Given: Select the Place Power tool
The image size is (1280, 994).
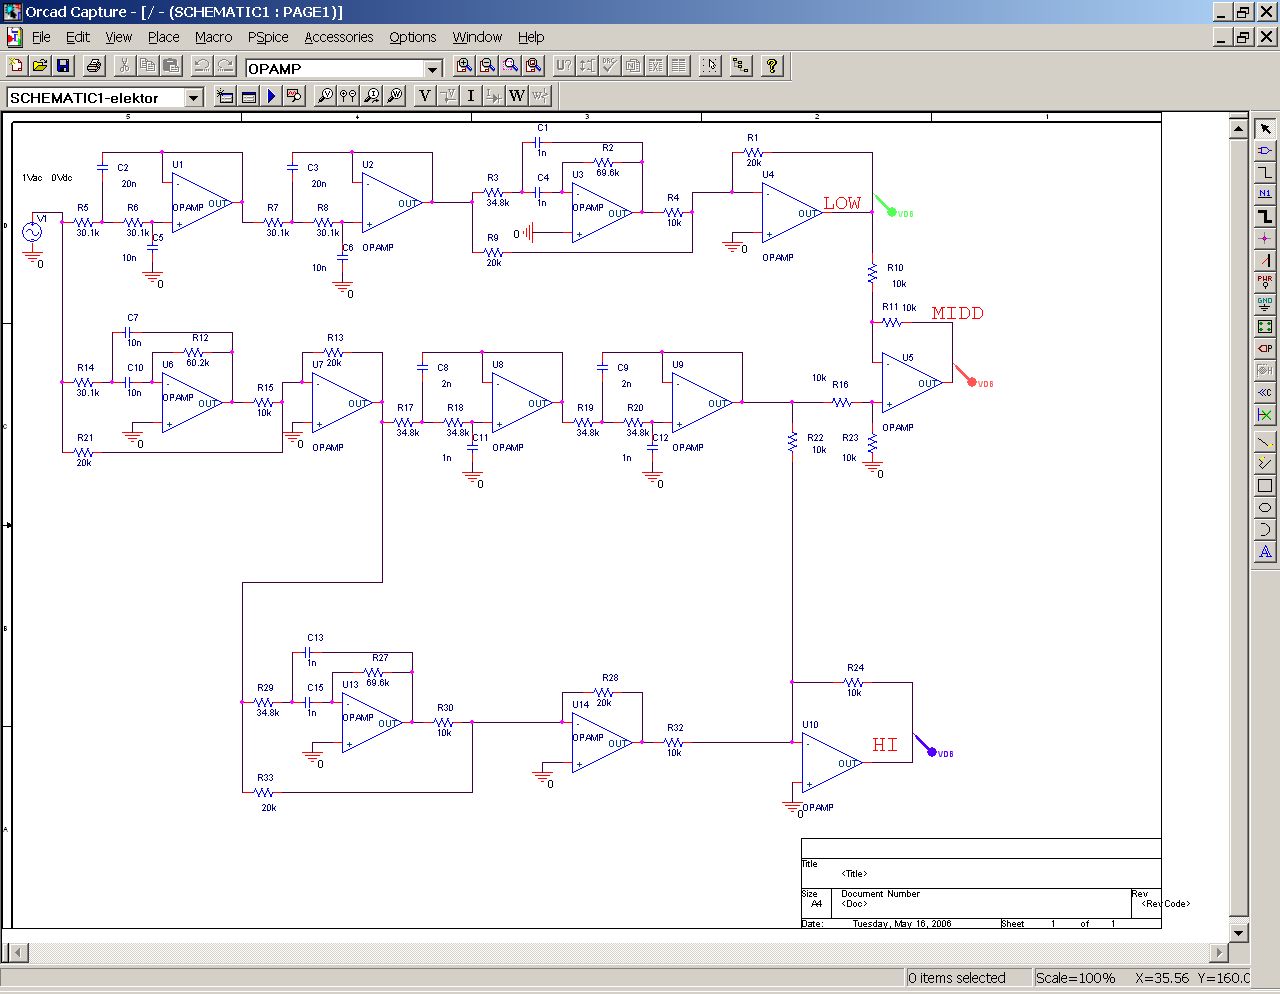Looking at the screenshot, I should [1265, 282].
